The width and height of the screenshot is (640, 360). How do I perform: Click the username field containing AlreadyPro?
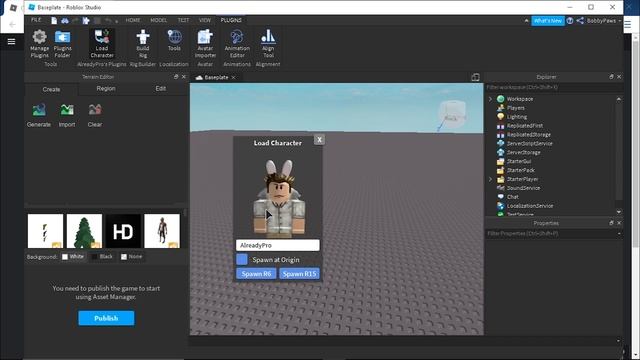coord(278,245)
